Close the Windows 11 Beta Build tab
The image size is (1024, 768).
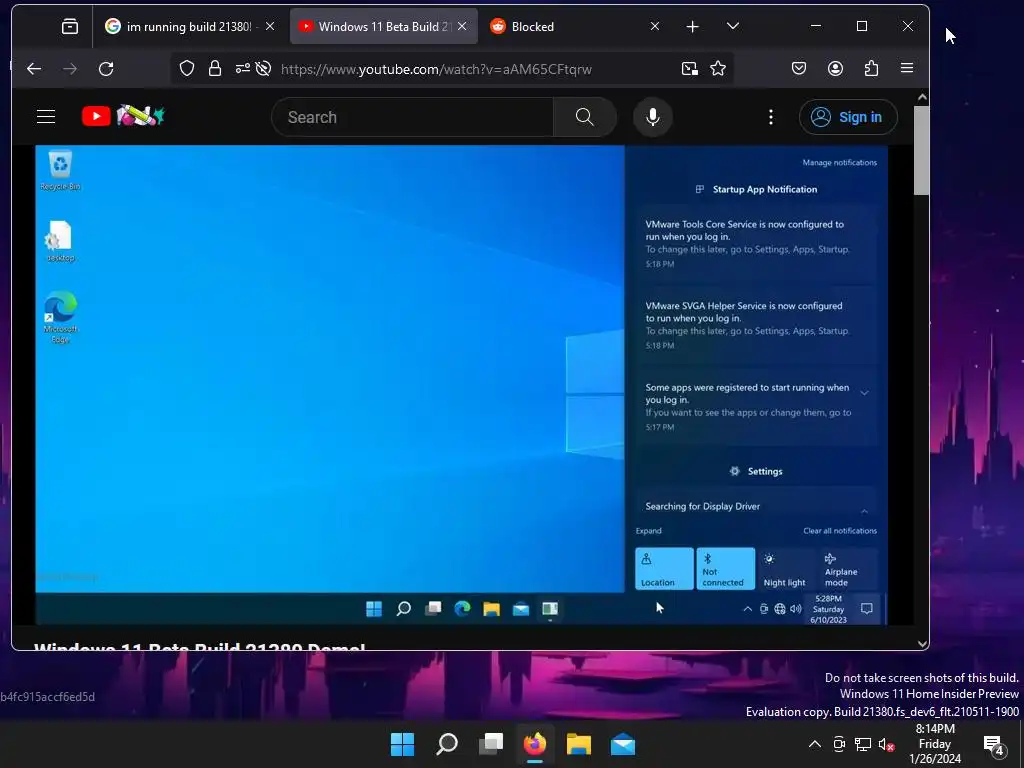(462, 26)
